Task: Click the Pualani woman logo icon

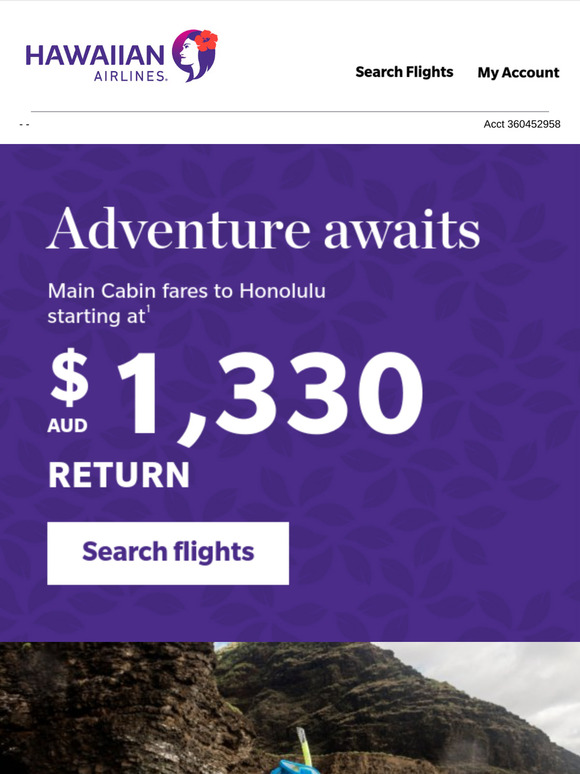Action: tap(194, 55)
